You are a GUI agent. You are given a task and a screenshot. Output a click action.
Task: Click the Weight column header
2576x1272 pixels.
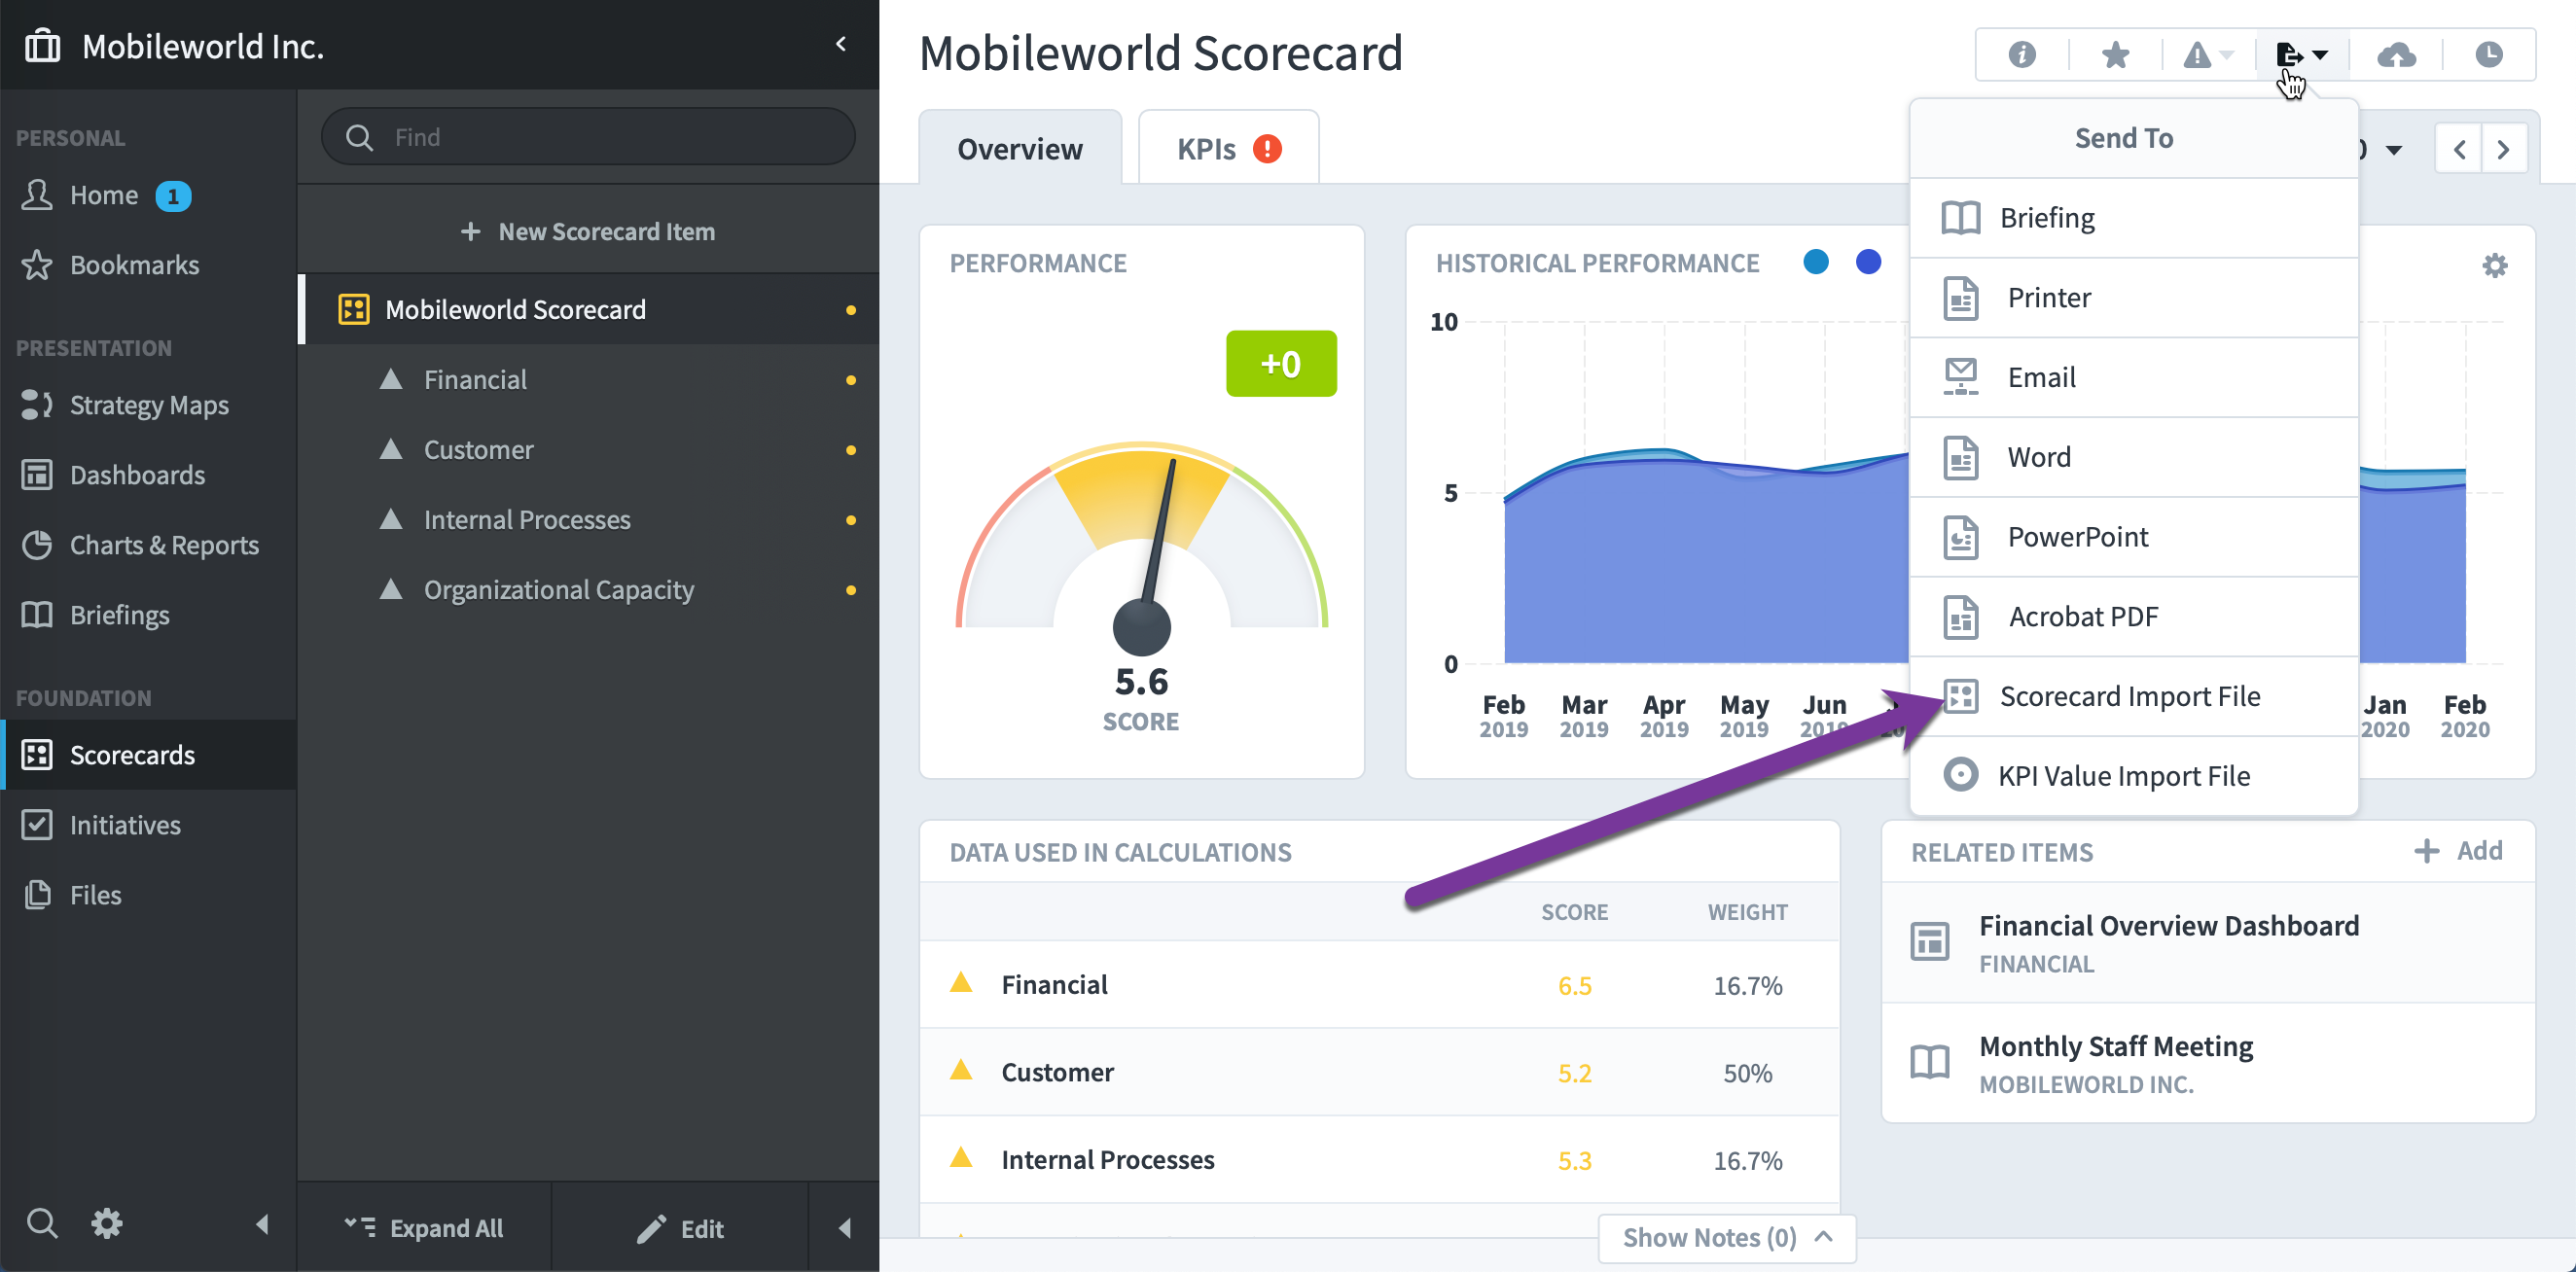[1747, 912]
